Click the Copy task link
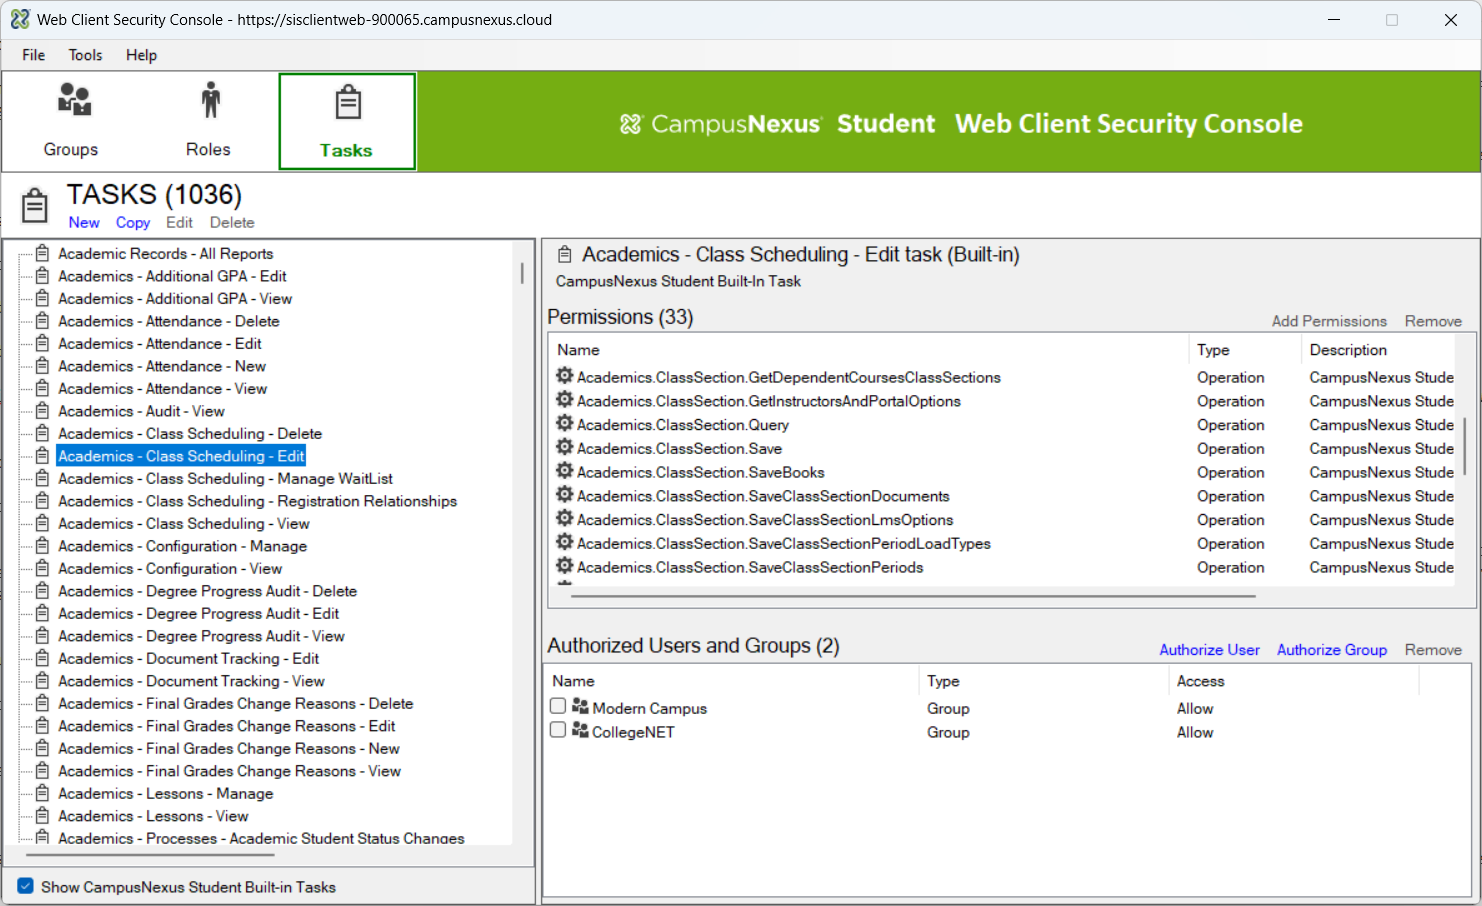The width and height of the screenshot is (1482, 906). (x=133, y=222)
